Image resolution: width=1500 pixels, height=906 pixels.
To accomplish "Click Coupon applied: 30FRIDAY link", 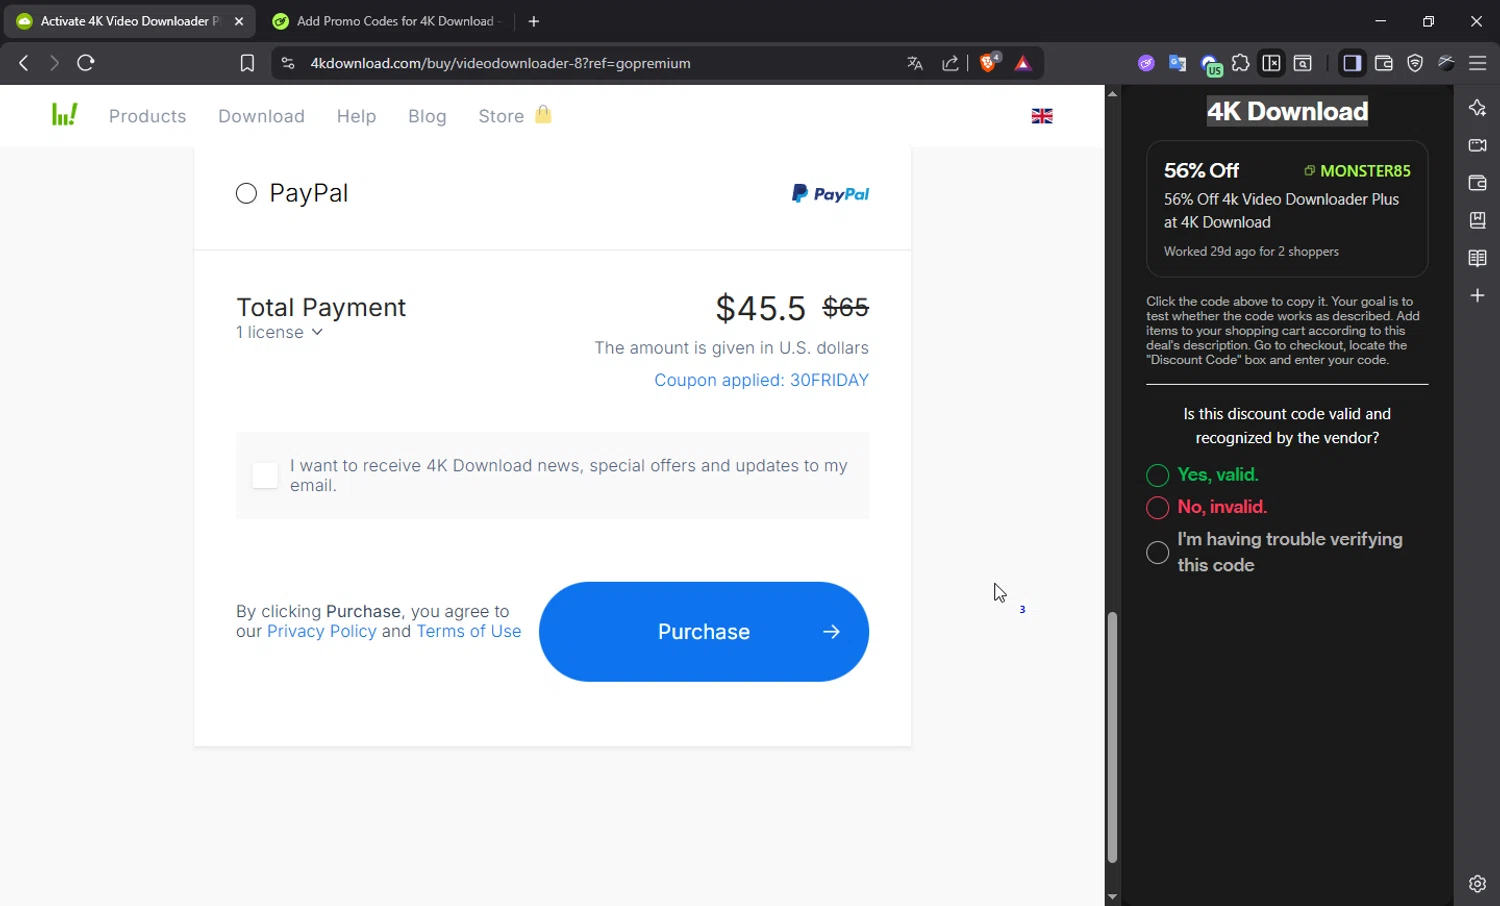I will point(761,380).
